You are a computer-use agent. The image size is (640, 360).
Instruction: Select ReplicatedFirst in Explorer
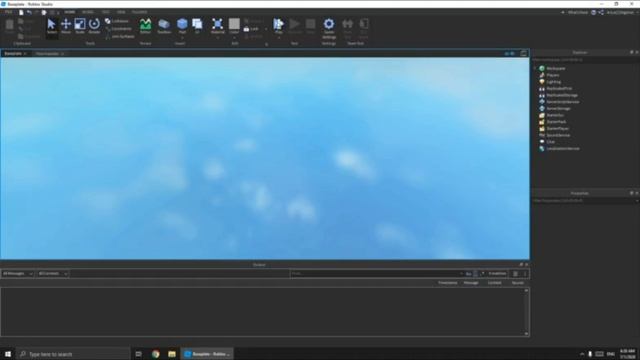(x=559, y=89)
